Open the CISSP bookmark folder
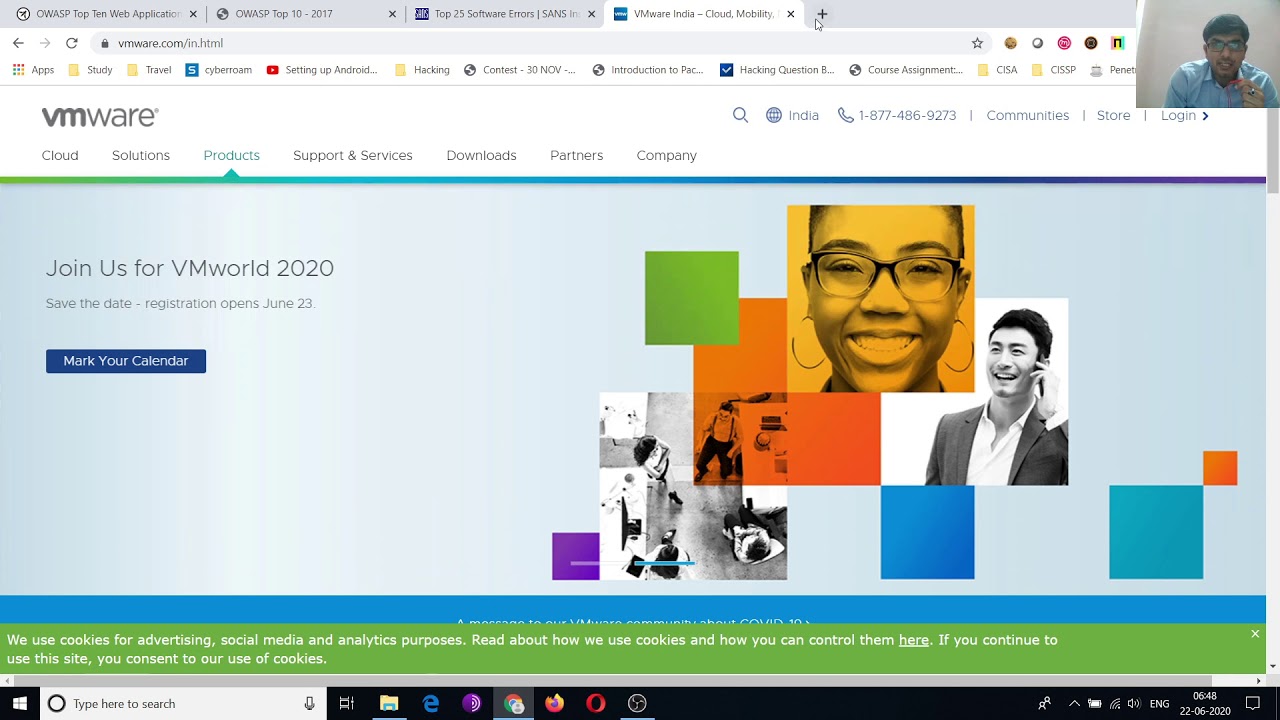1280x720 pixels. 1053,70
